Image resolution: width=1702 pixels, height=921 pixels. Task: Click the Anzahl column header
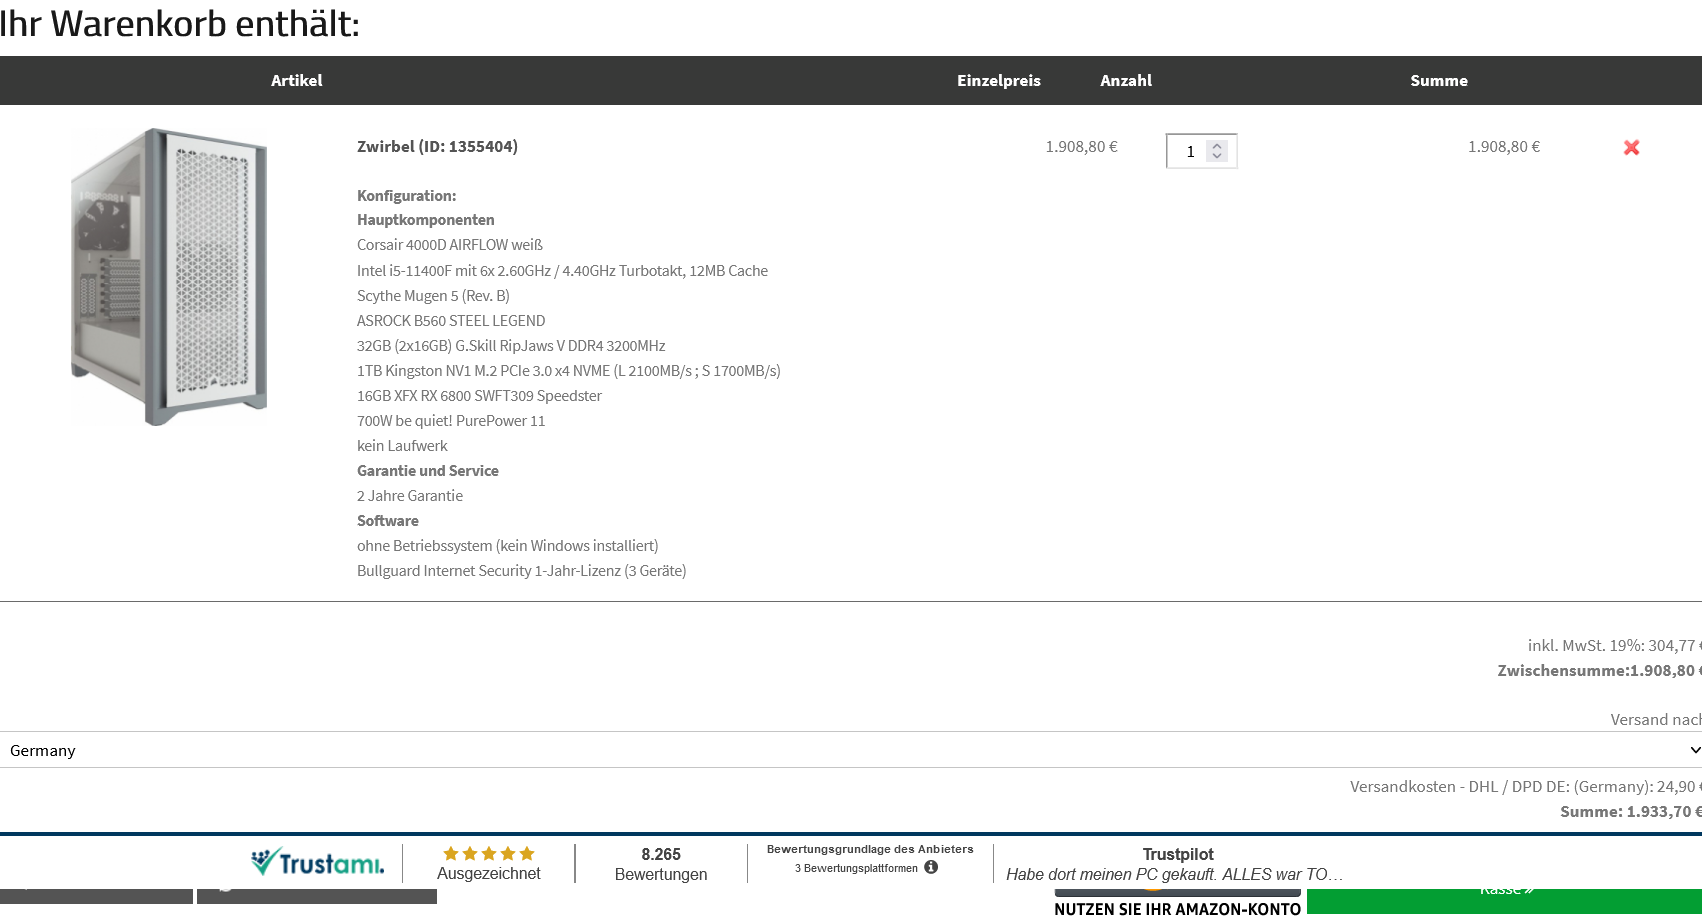tap(1126, 81)
